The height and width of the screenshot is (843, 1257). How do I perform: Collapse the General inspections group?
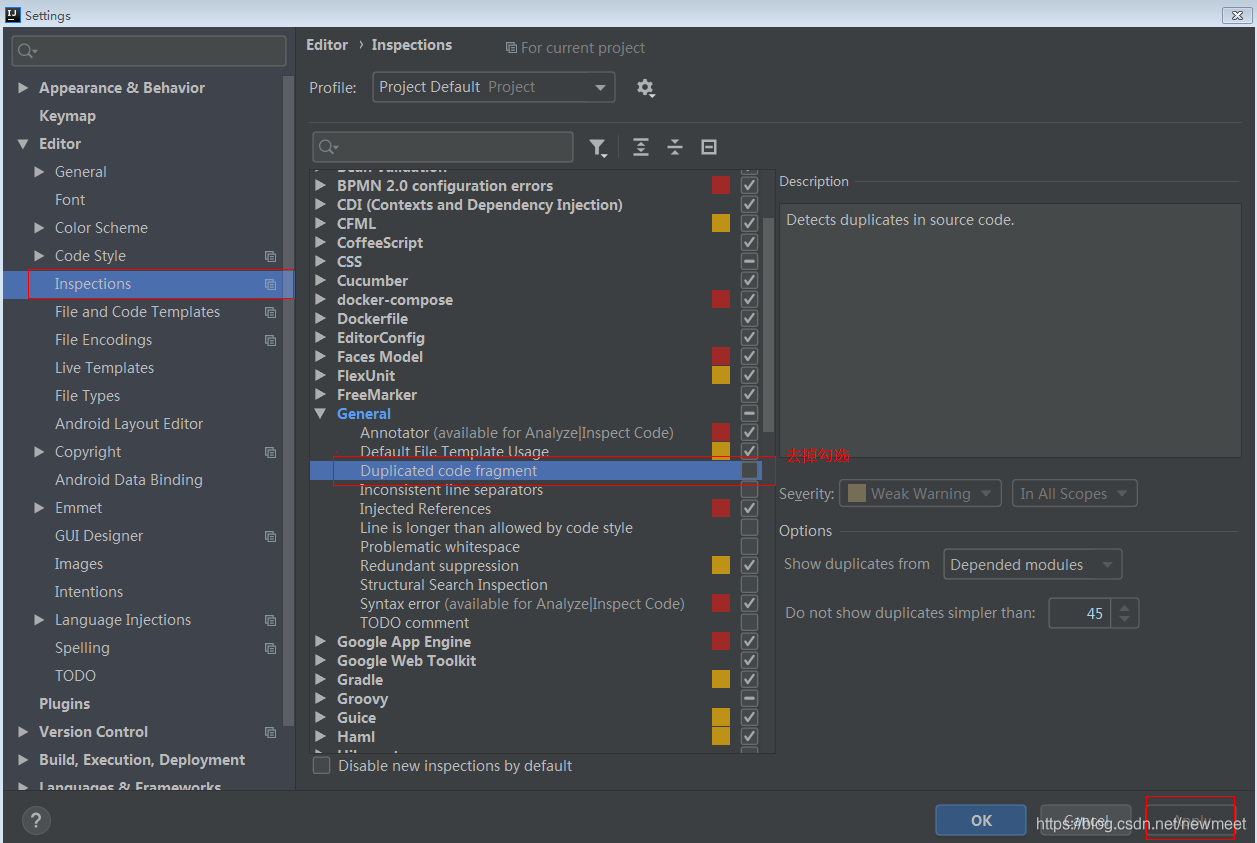320,414
